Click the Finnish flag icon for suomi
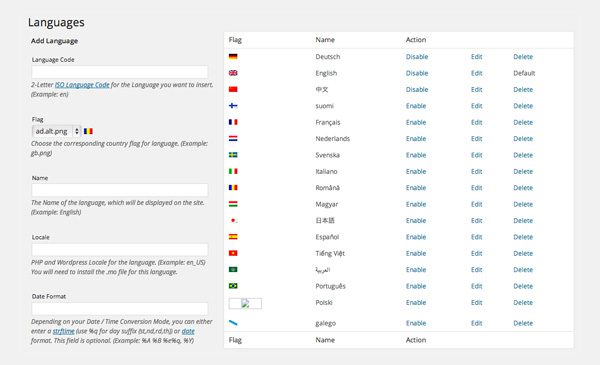 233,106
